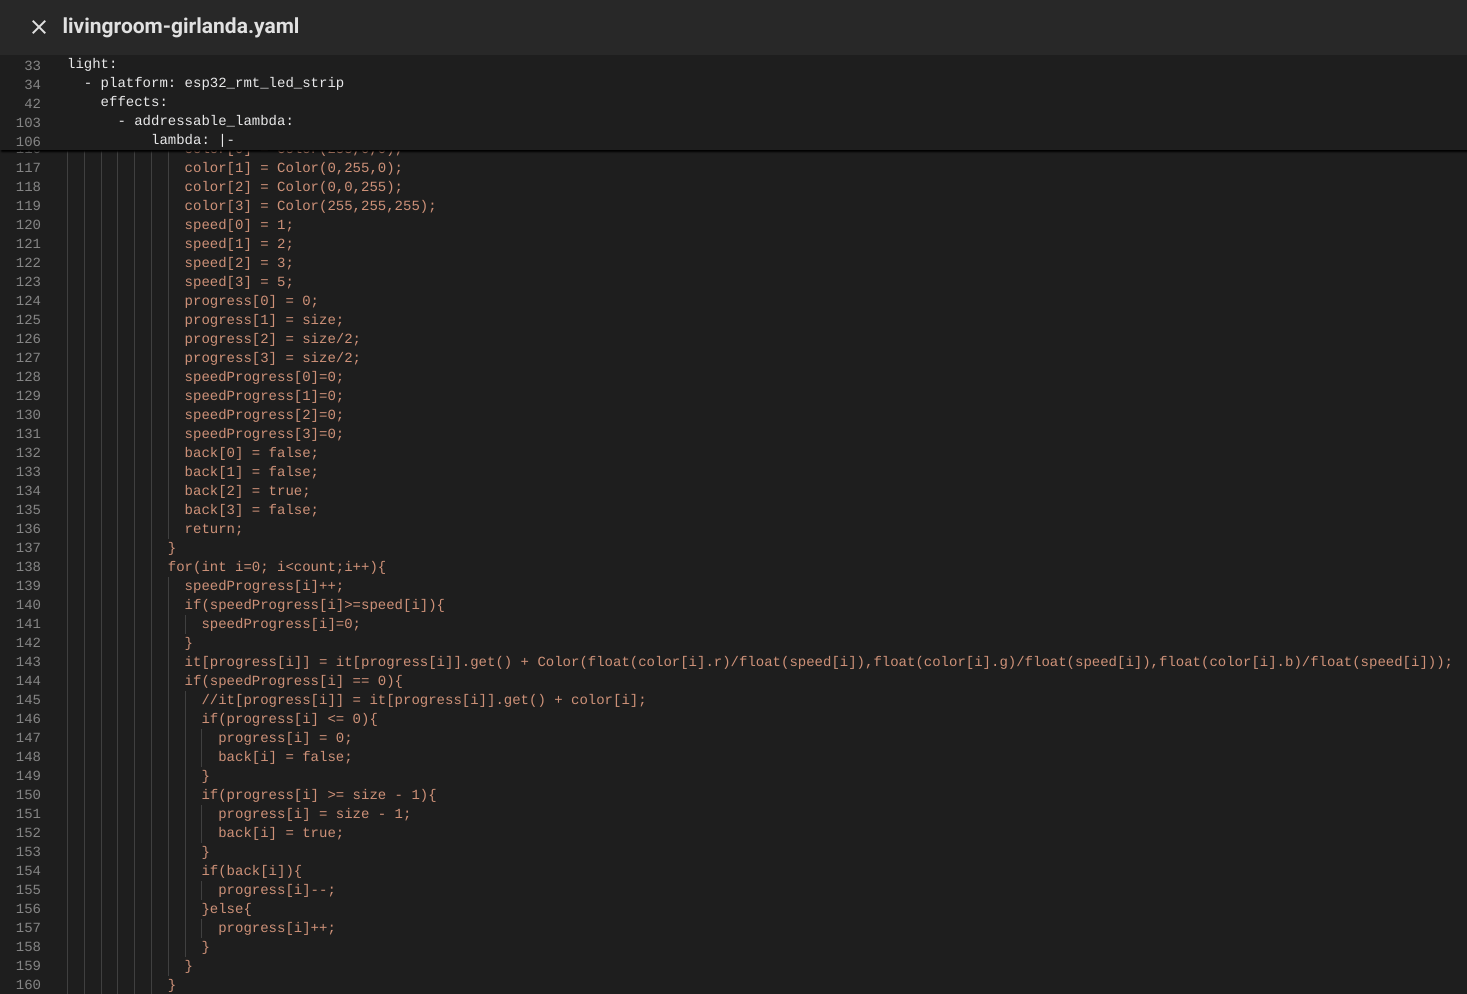Place cursor on 'speedProgress[i]++;' line
This screenshot has width=1467, height=994.
(263, 586)
